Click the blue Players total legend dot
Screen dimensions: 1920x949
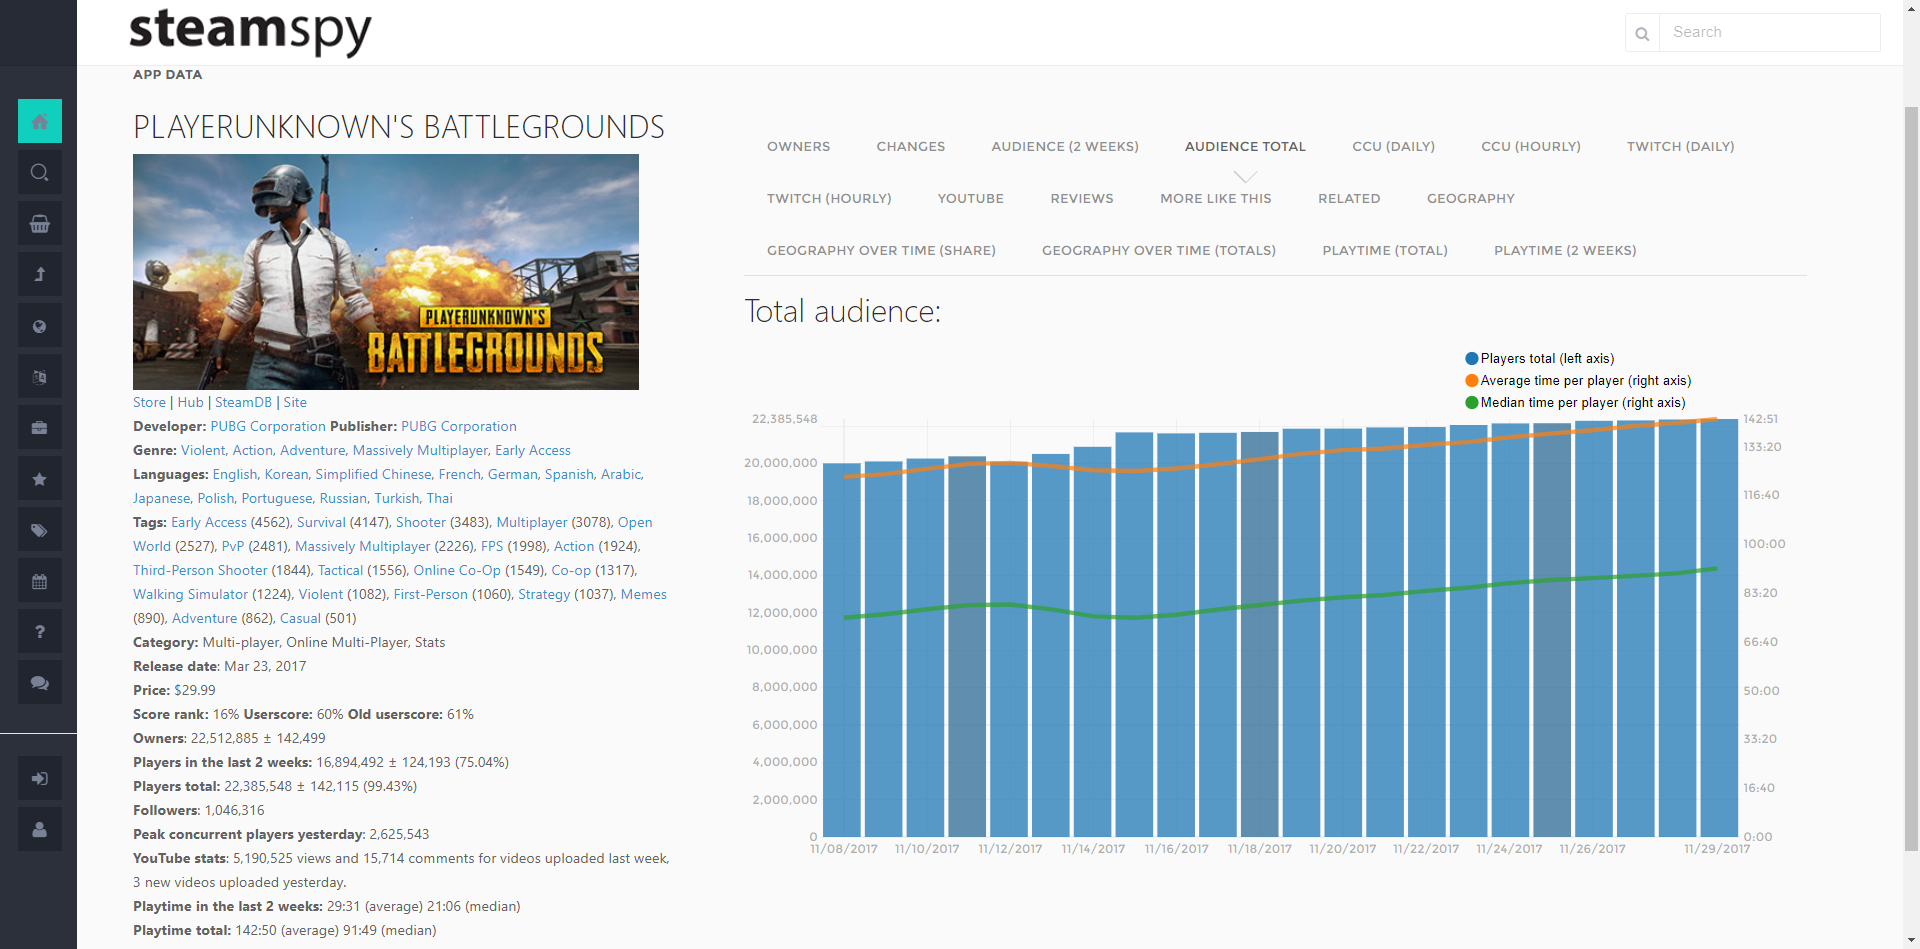pyautogui.click(x=1472, y=358)
